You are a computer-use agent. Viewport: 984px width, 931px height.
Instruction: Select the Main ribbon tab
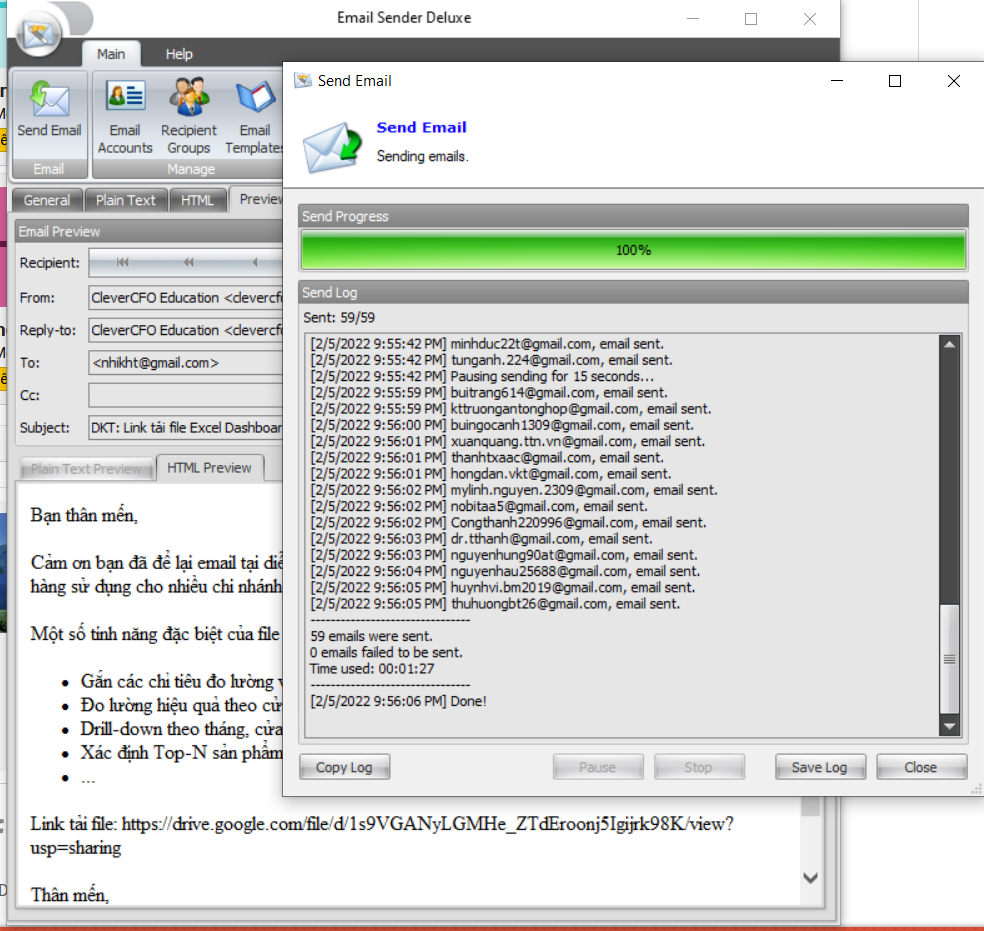(111, 54)
